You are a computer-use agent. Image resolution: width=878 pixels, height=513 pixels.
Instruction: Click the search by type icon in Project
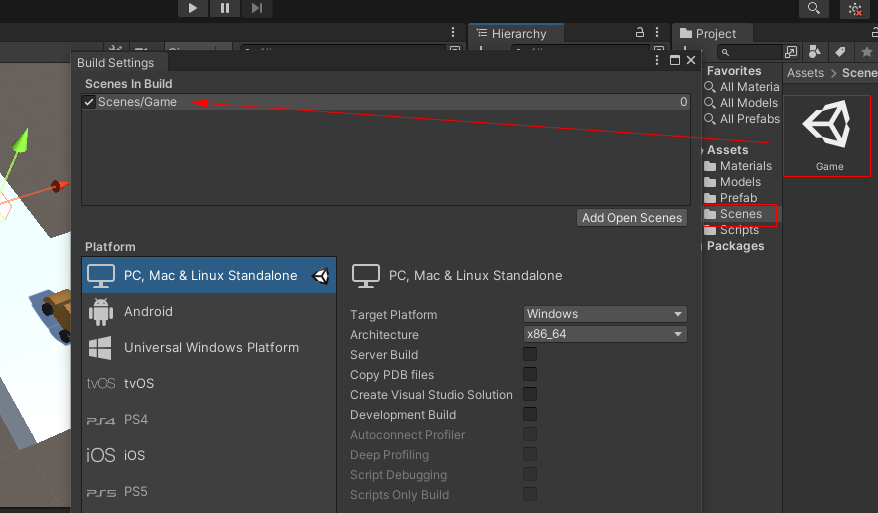pyautogui.click(x=815, y=52)
